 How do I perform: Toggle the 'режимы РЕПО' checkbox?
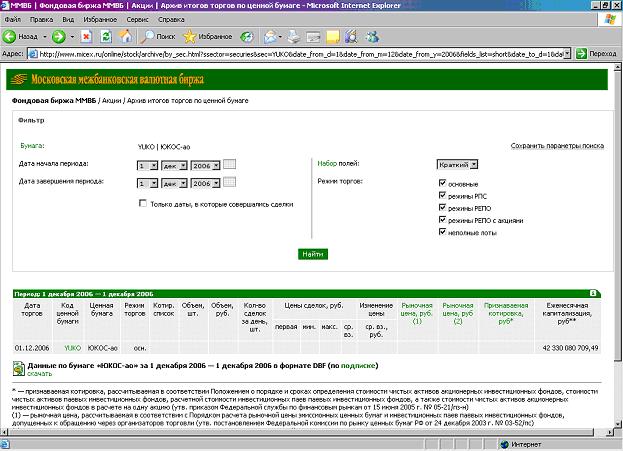point(442,207)
